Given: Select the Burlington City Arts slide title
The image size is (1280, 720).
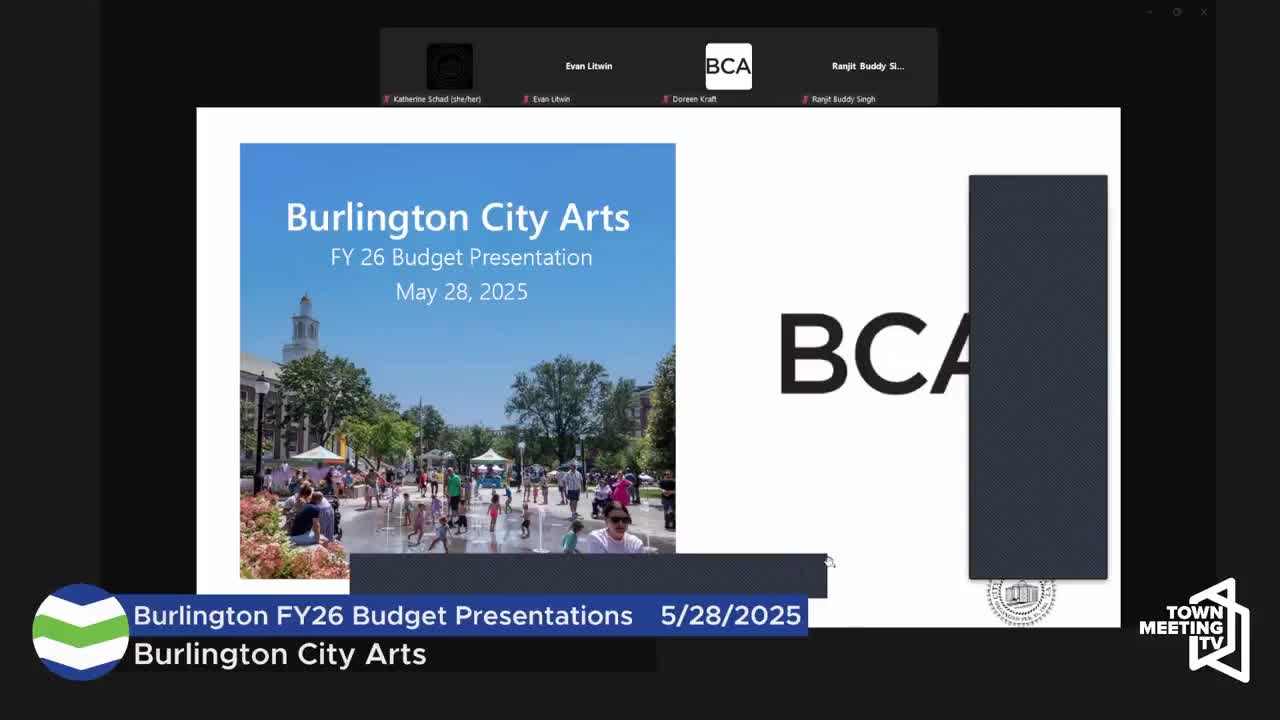Looking at the screenshot, I should coord(458,218).
